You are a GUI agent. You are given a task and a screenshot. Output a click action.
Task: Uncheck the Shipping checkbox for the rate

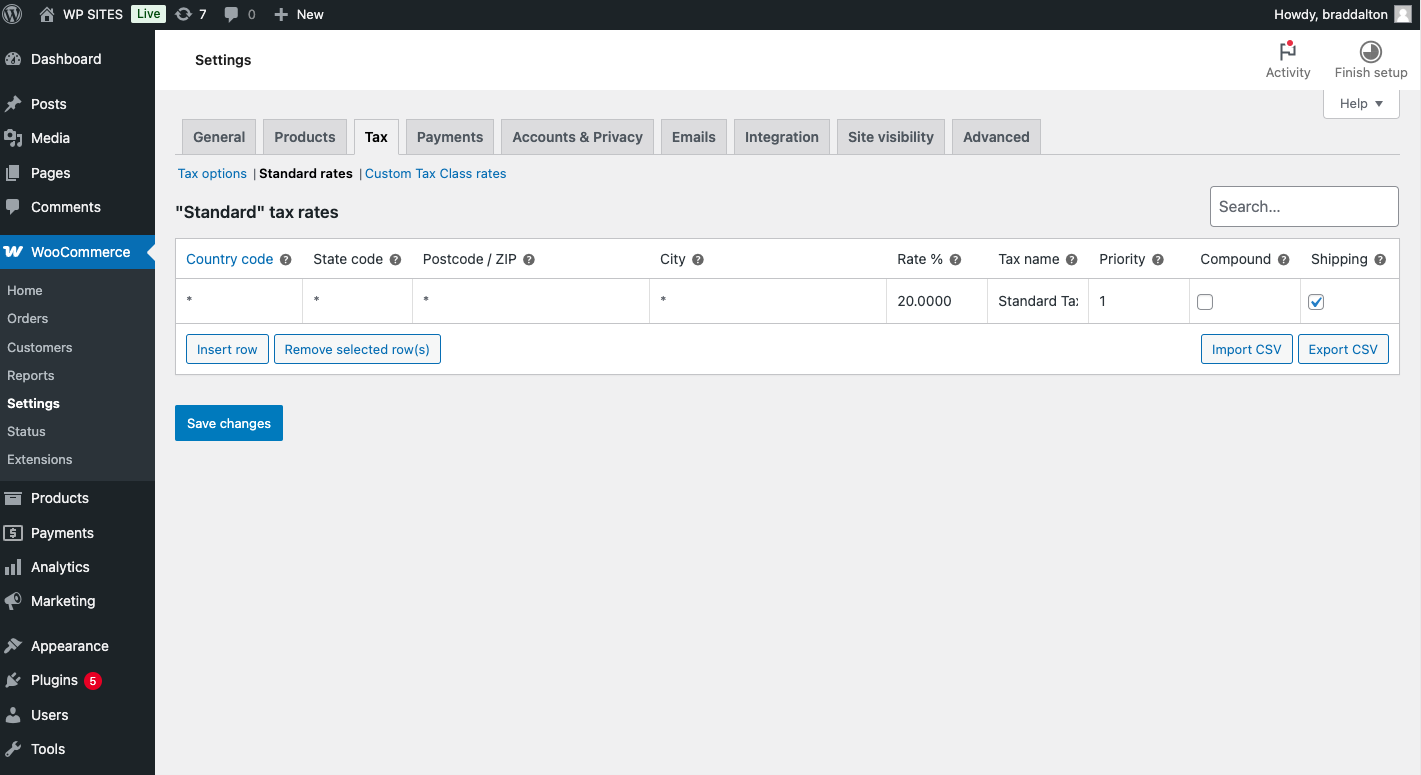click(x=1316, y=302)
